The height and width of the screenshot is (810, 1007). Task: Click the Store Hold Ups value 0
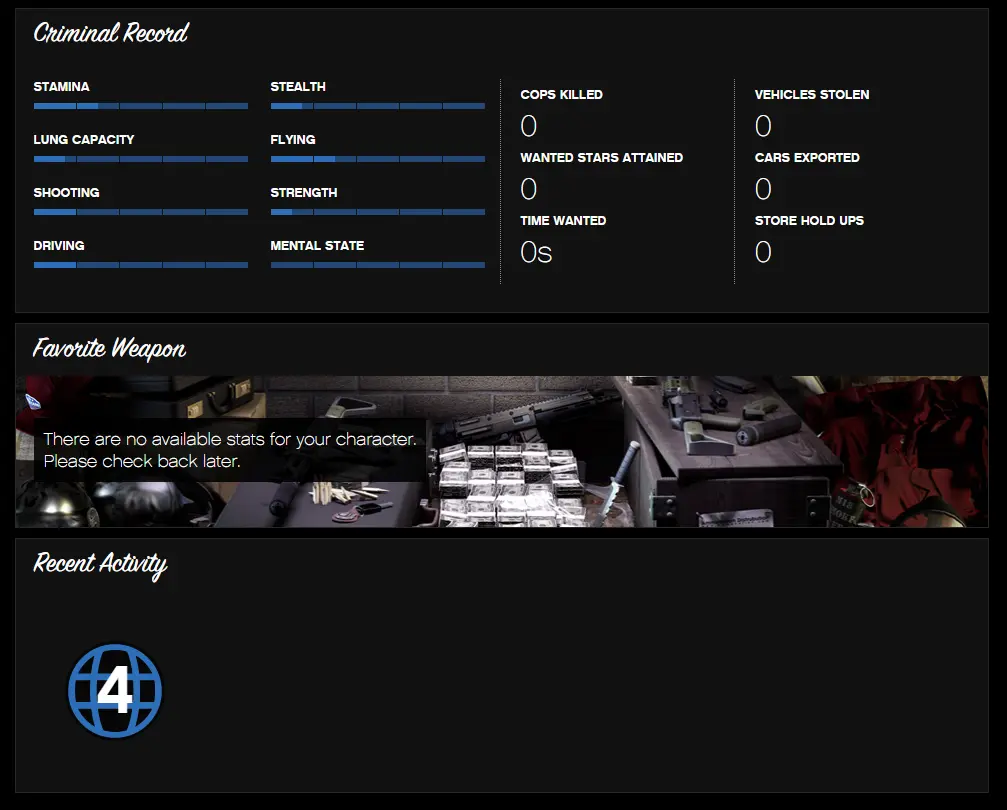(x=763, y=252)
